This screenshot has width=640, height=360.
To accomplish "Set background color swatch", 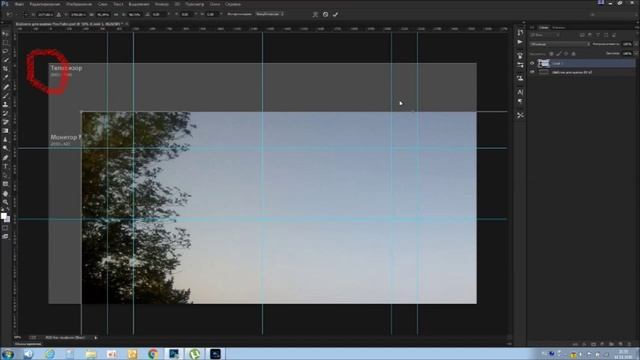I will (x=7, y=219).
